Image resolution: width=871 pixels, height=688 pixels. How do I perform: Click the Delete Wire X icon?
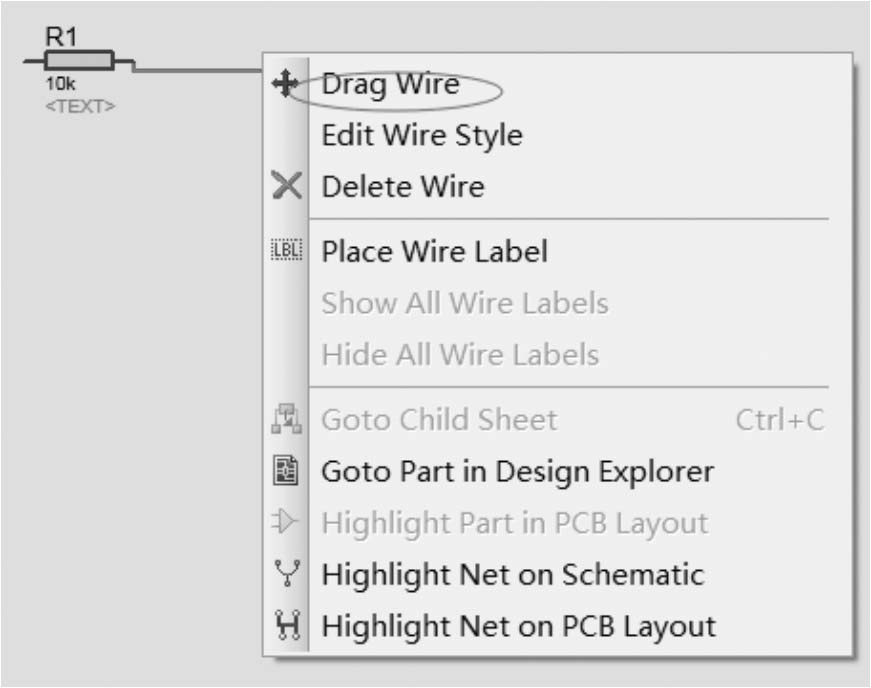pyautogui.click(x=287, y=187)
